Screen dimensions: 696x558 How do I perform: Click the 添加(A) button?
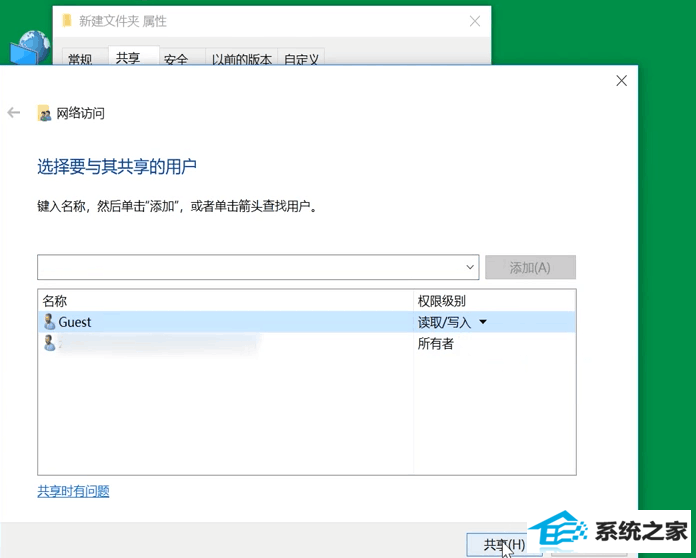click(530, 267)
